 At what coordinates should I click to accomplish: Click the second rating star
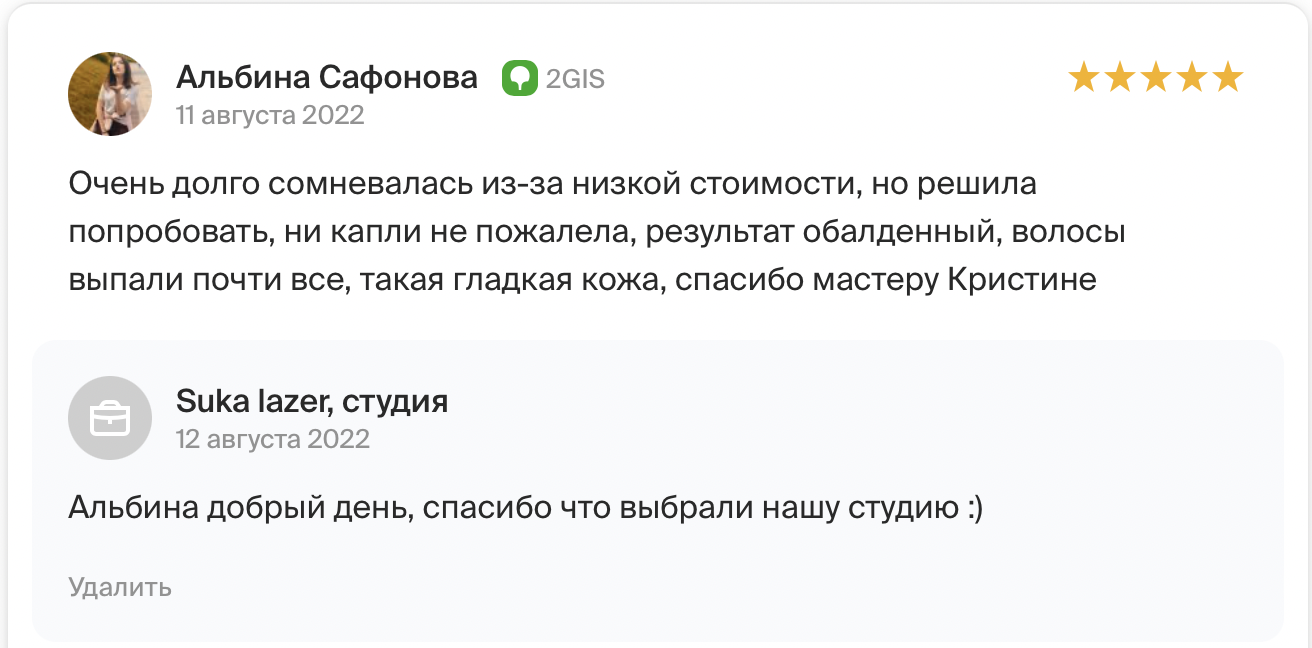point(1119,77)
